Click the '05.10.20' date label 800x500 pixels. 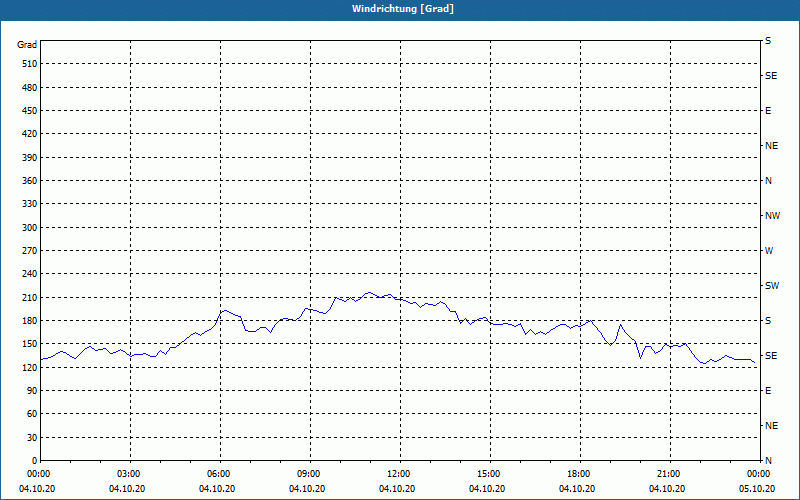click(x=757, y=488)
